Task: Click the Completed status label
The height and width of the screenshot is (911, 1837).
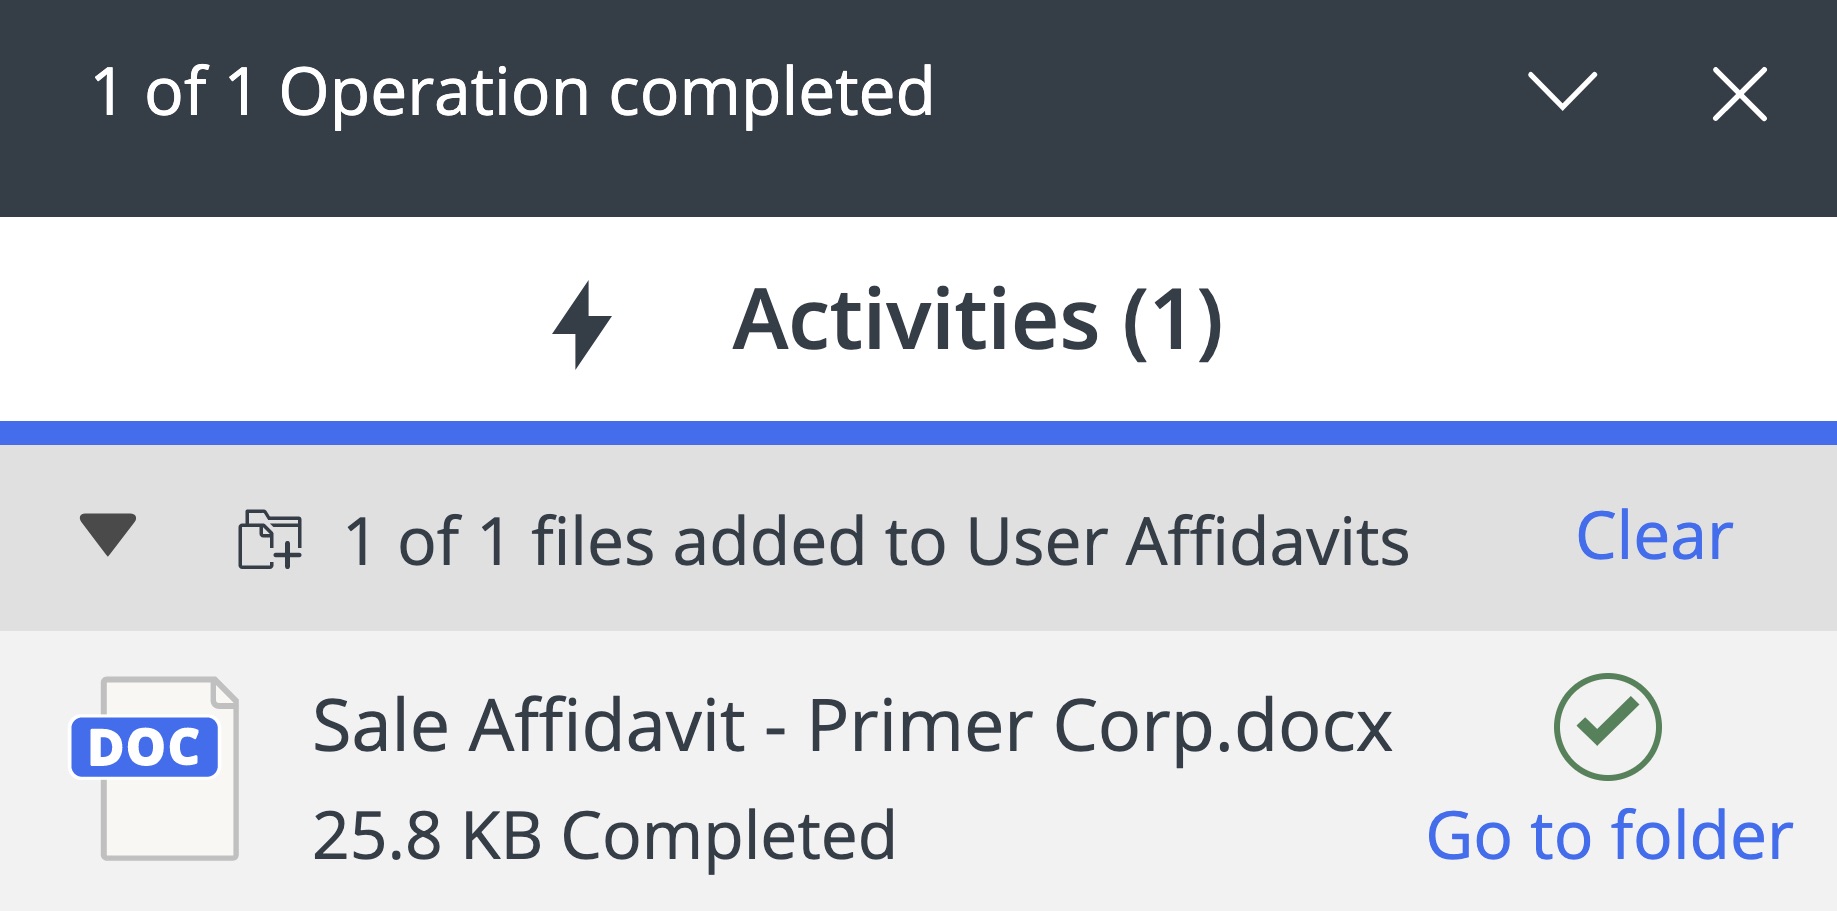Action: [x=728, y=836]
